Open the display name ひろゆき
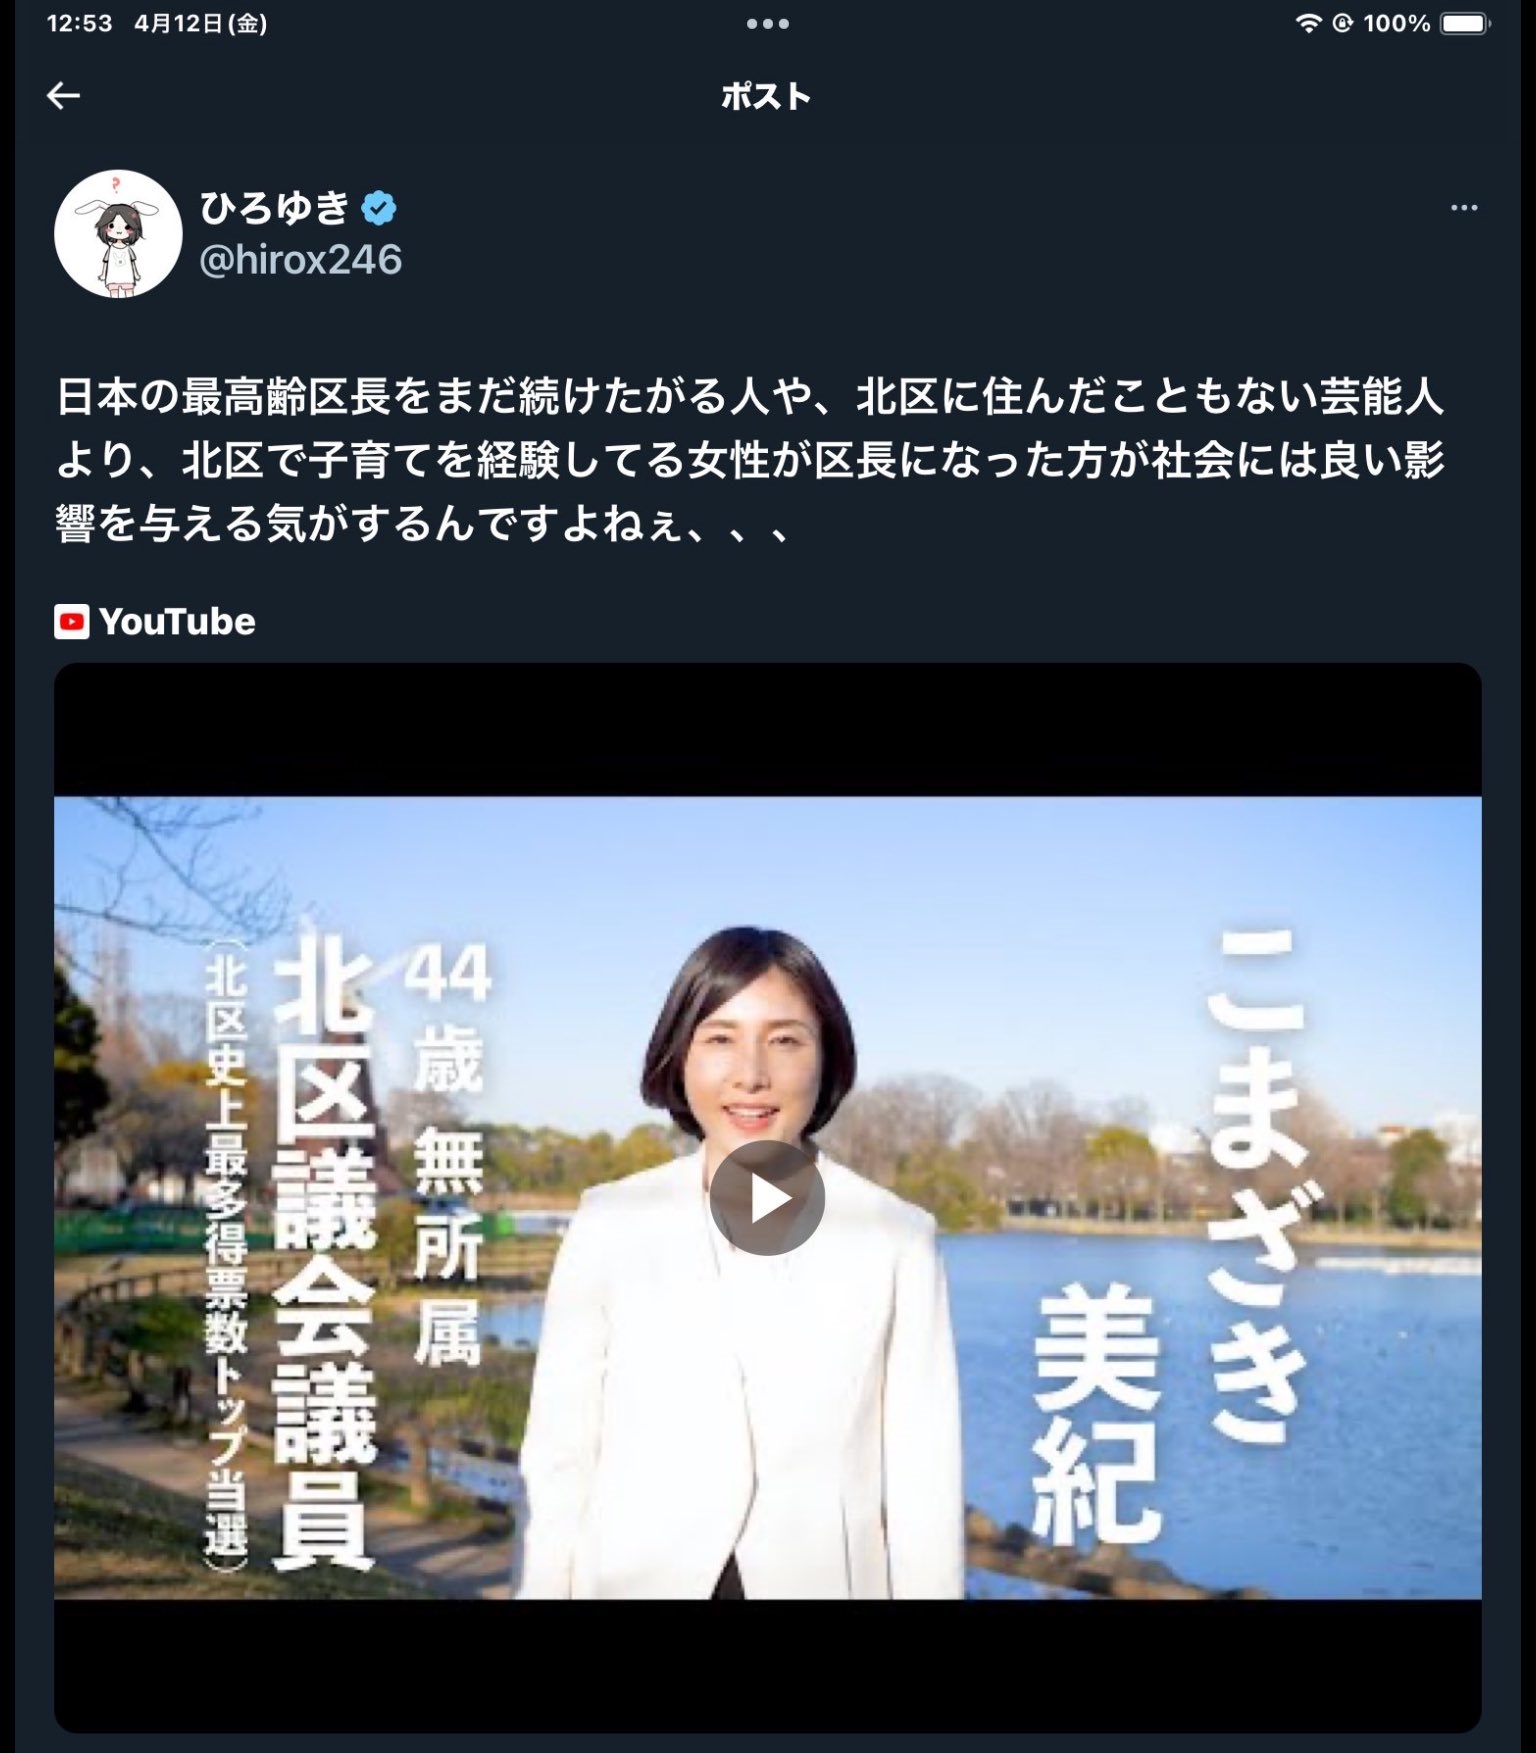The image size is (1536, 1753). [274, 208]
